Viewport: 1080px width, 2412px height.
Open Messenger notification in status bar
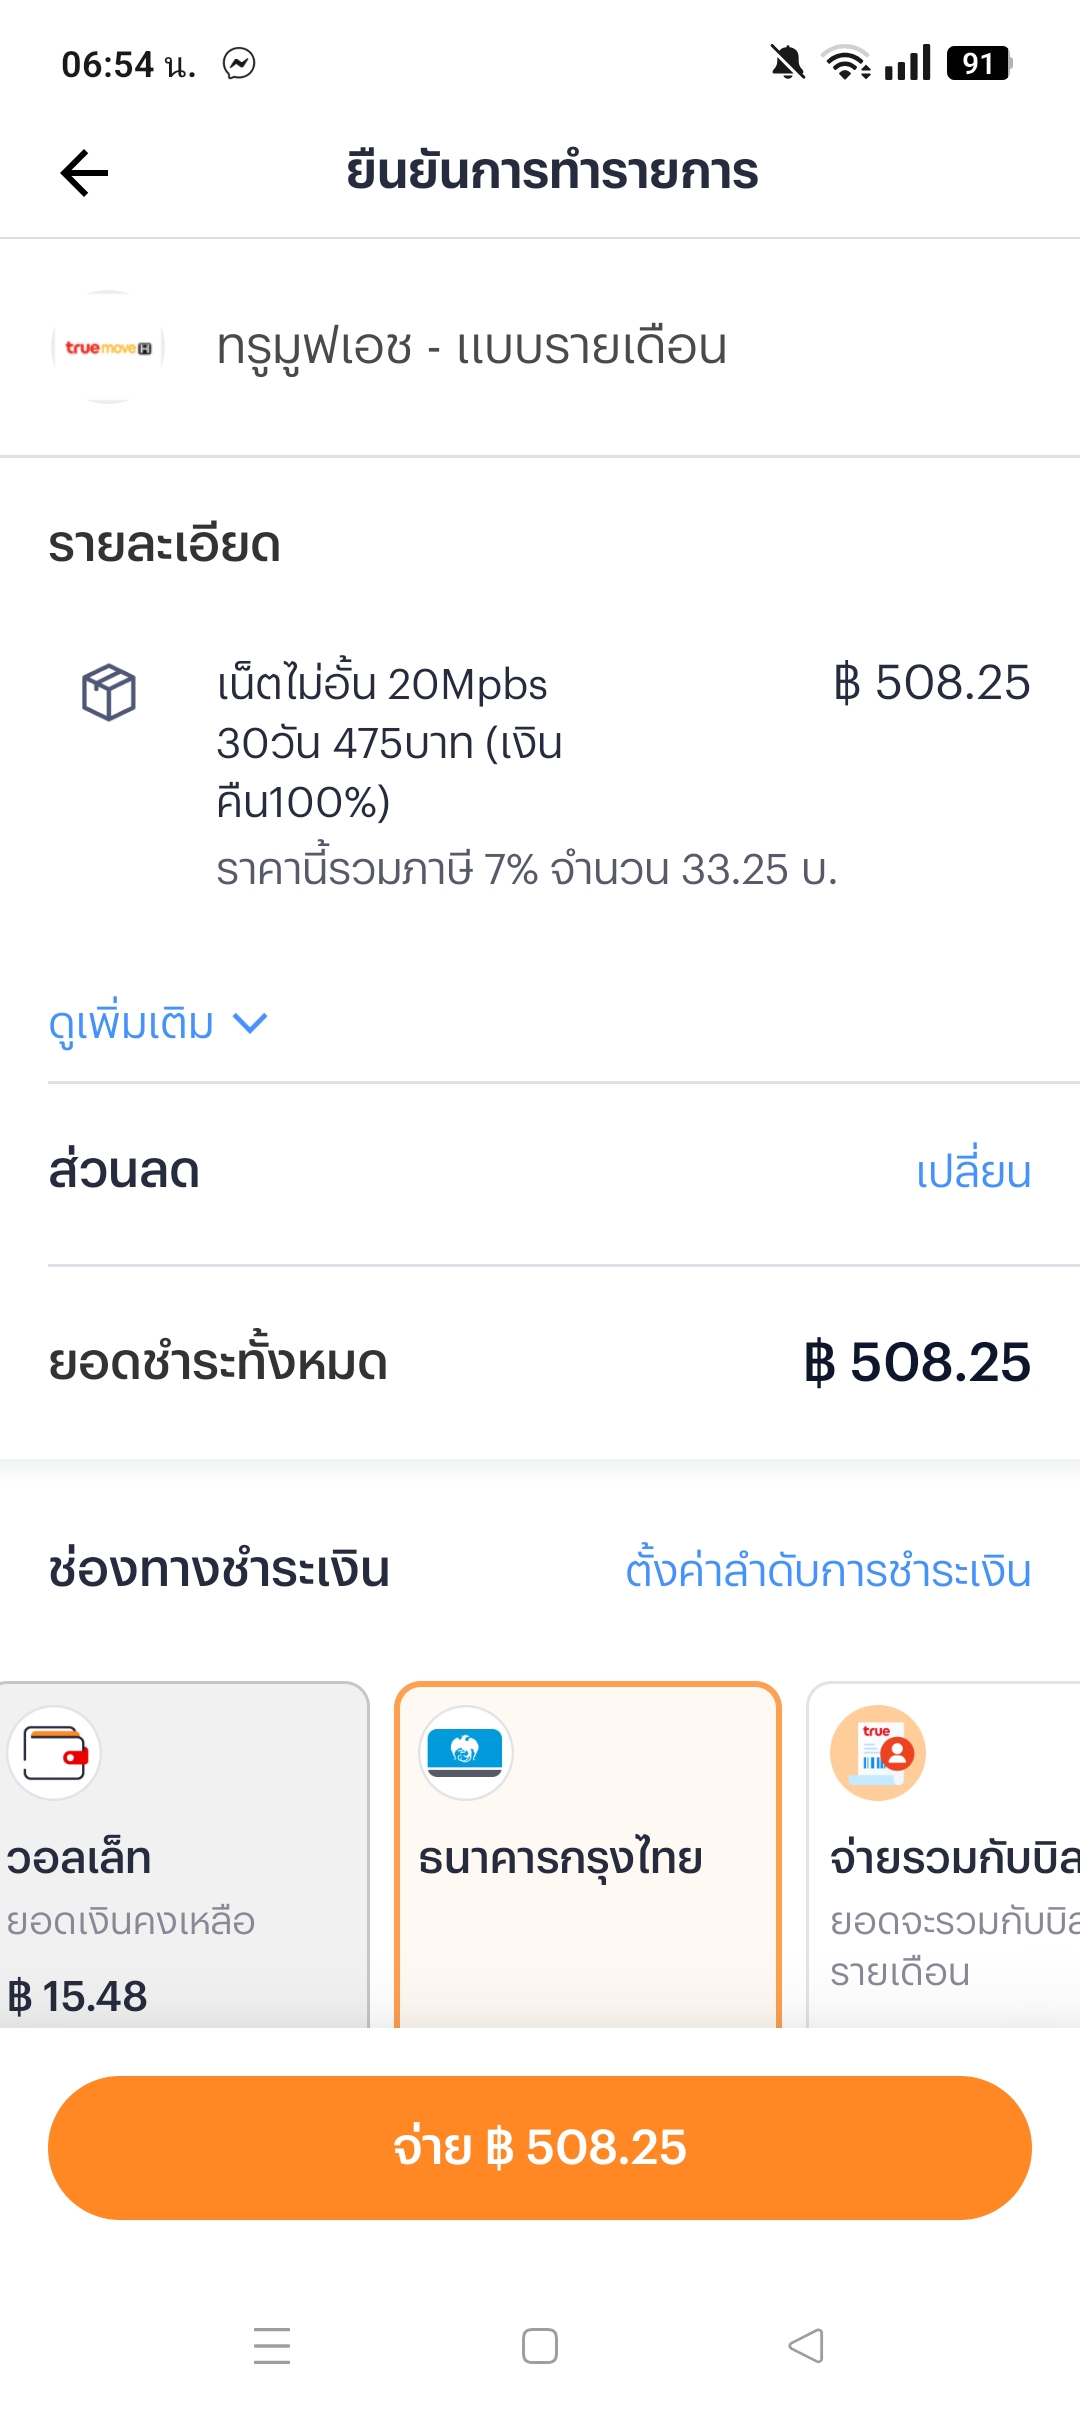tap(239, 64)
